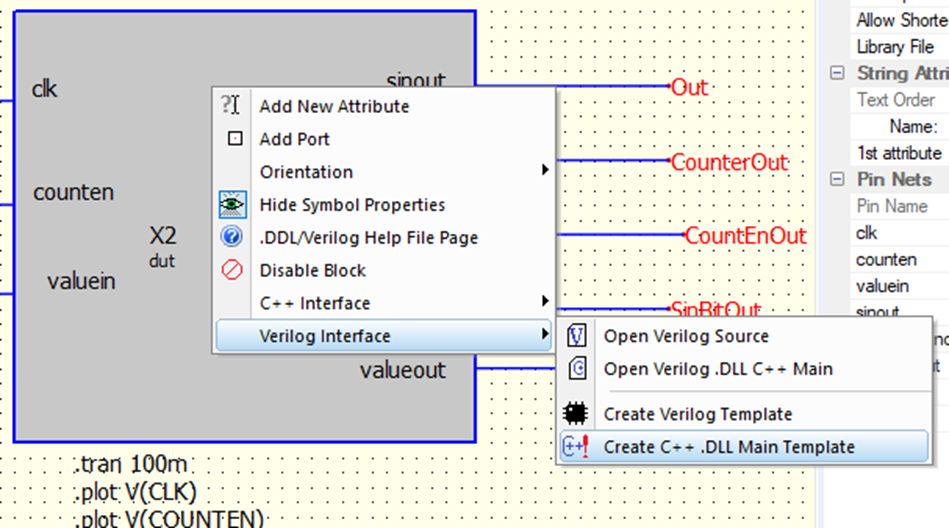Click the Name: property field
The width and height of the screenshot is (949, 528).
click(899, 127)
